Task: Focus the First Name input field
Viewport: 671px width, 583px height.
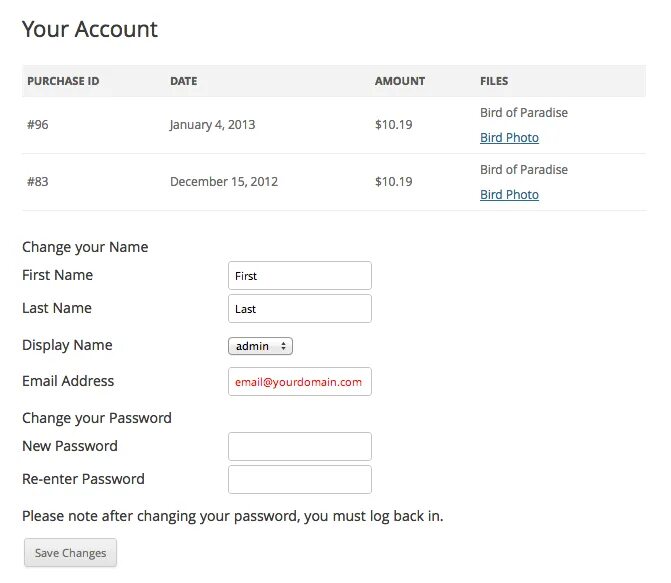Action: pyautogui.click(x=299, y=276)
